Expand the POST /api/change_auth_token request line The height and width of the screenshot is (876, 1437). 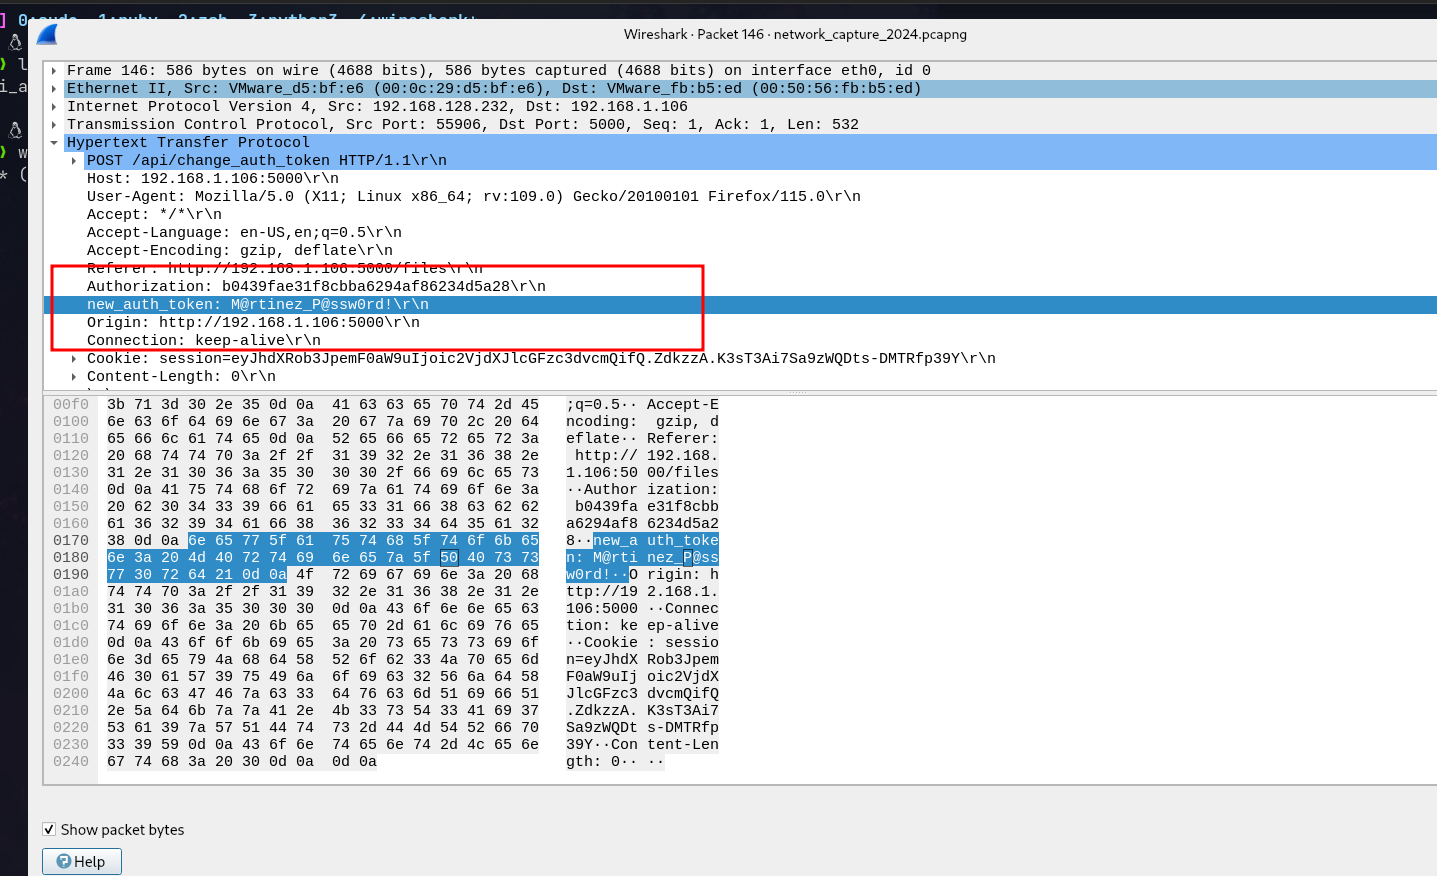[74, 161]
